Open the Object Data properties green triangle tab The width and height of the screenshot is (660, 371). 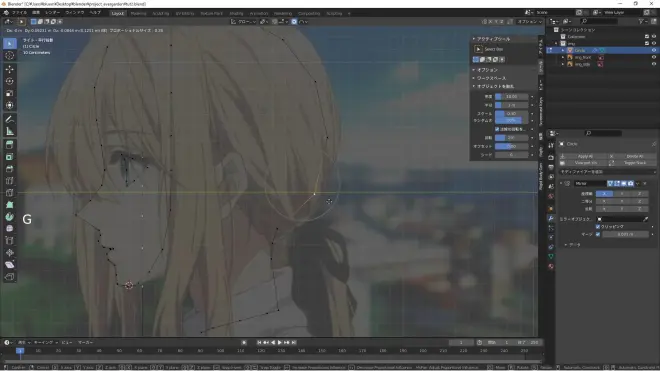coord(551,256)
